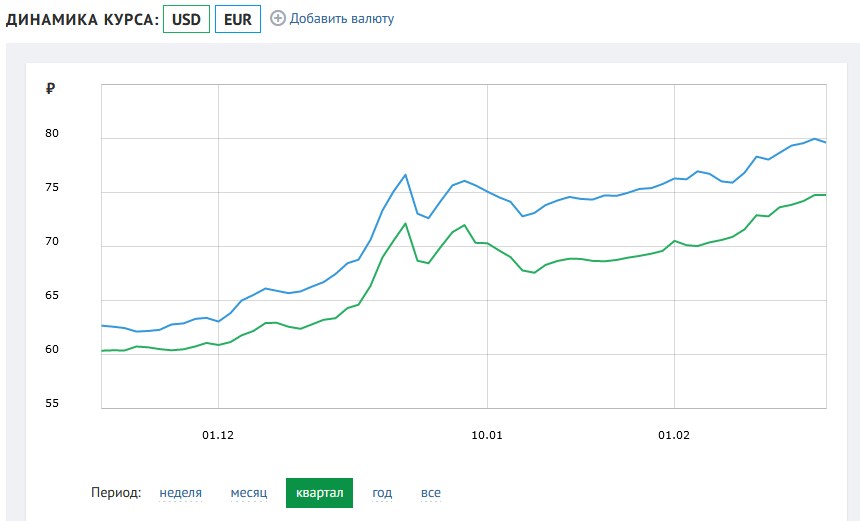Click the 55 value on the vertical axis
860x521 pixels.
[52, 403]
